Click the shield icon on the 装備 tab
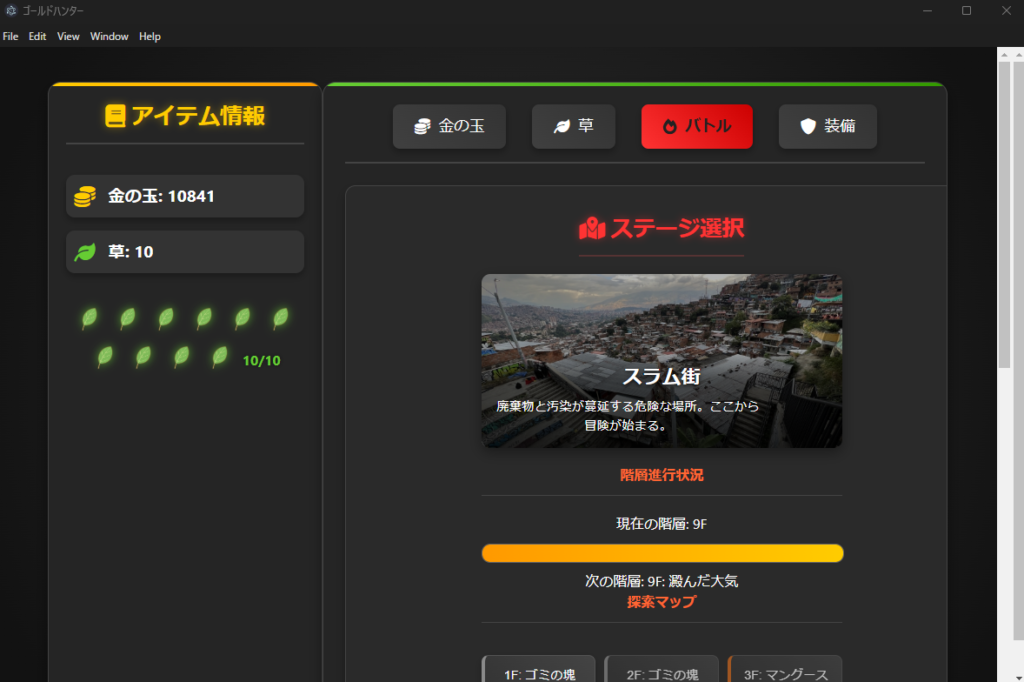 point(808,126)
